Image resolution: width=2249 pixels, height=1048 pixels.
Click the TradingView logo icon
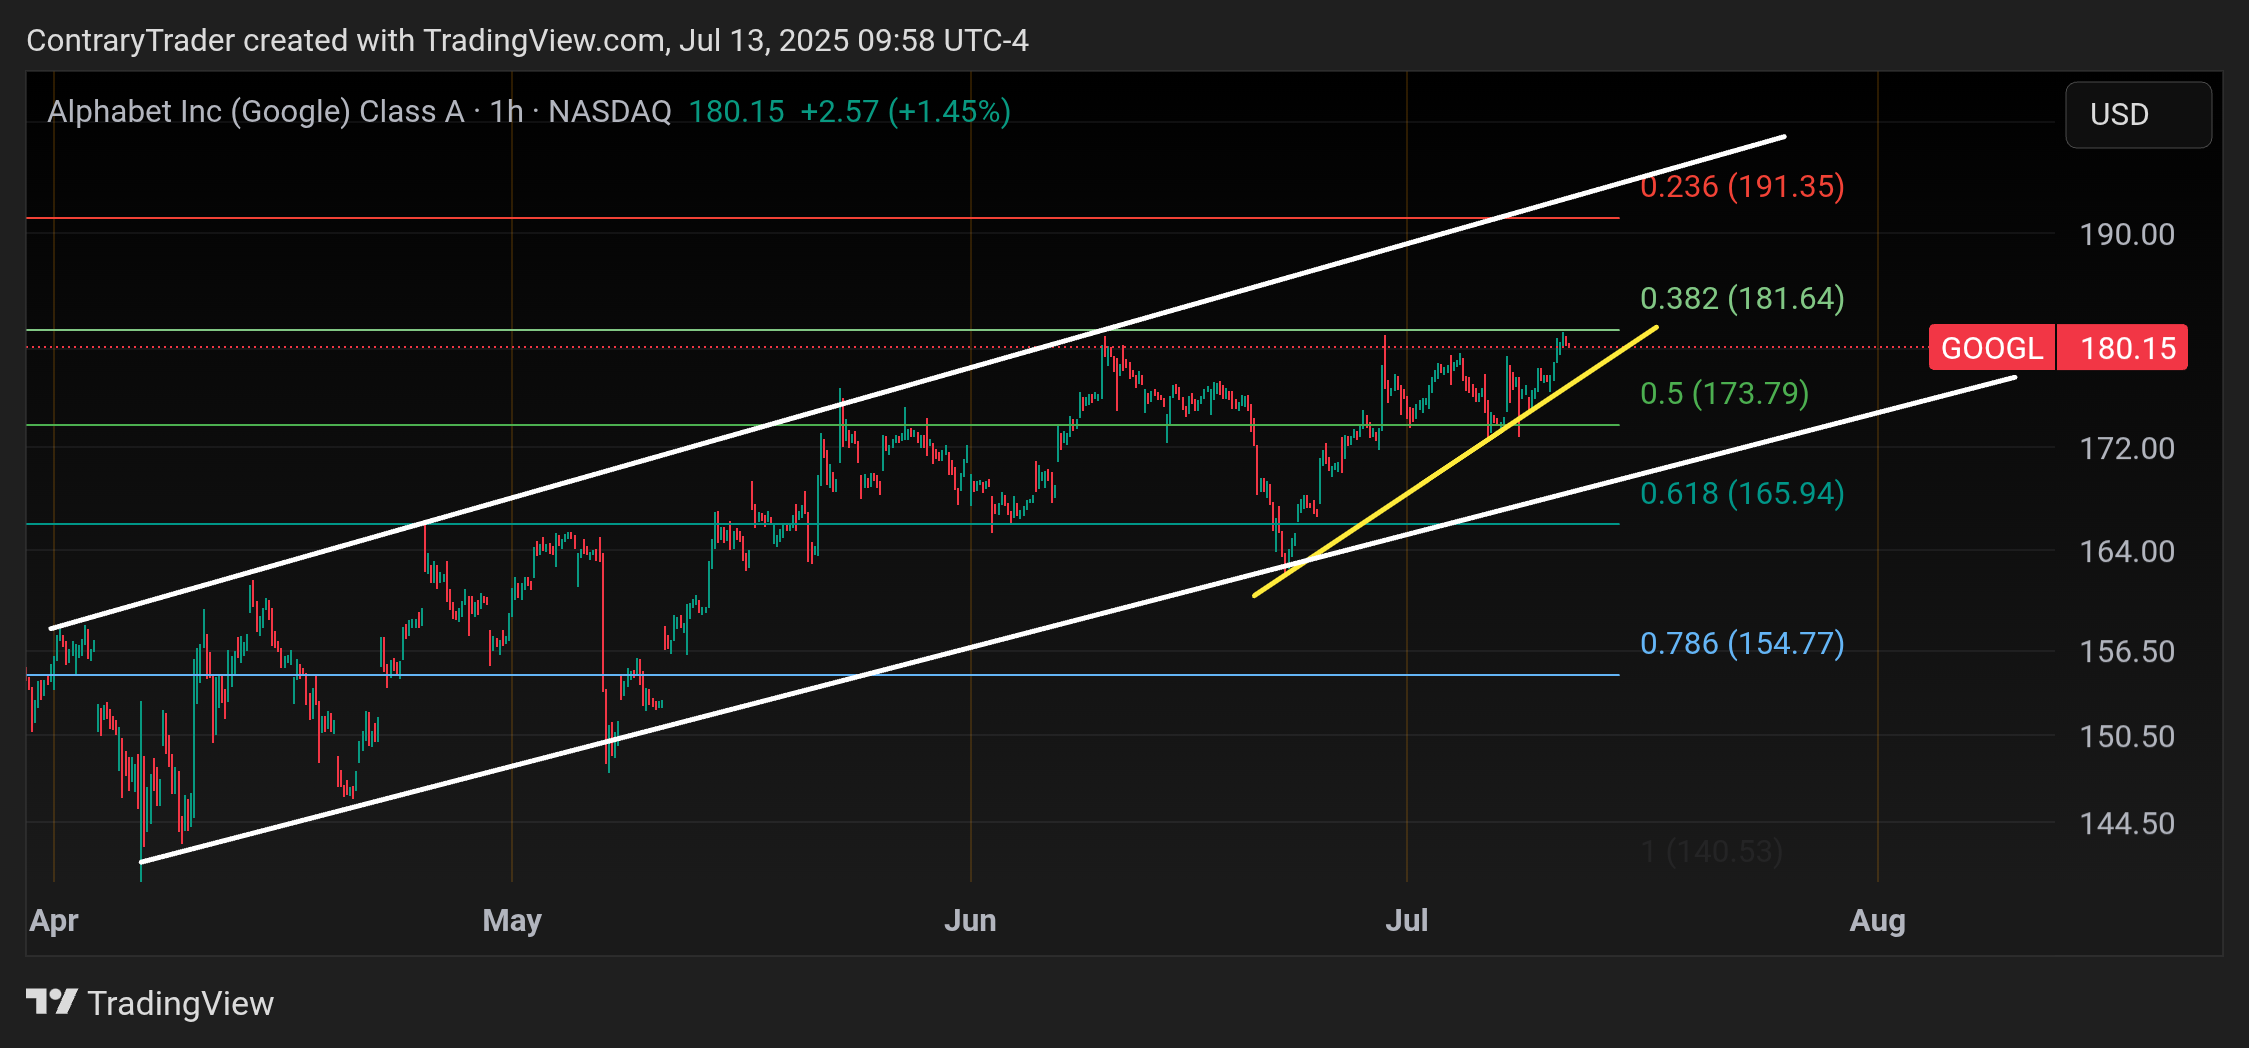pos(52,1002)
